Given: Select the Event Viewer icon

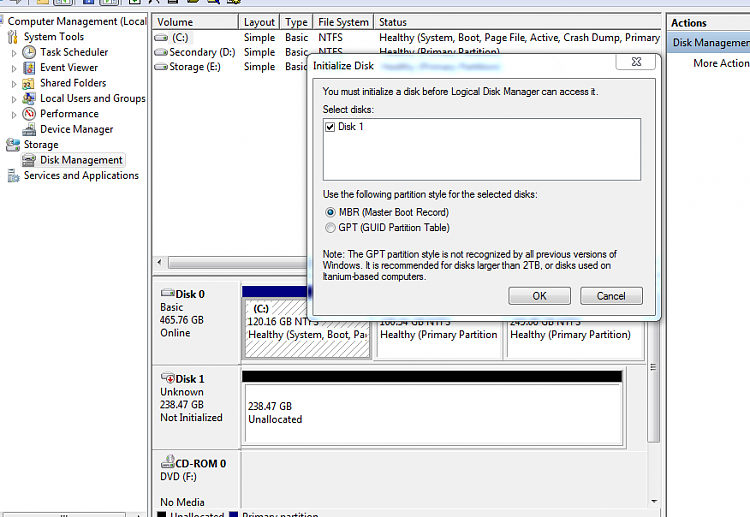Looking at the screenshot, I should (x=29, y=67).
